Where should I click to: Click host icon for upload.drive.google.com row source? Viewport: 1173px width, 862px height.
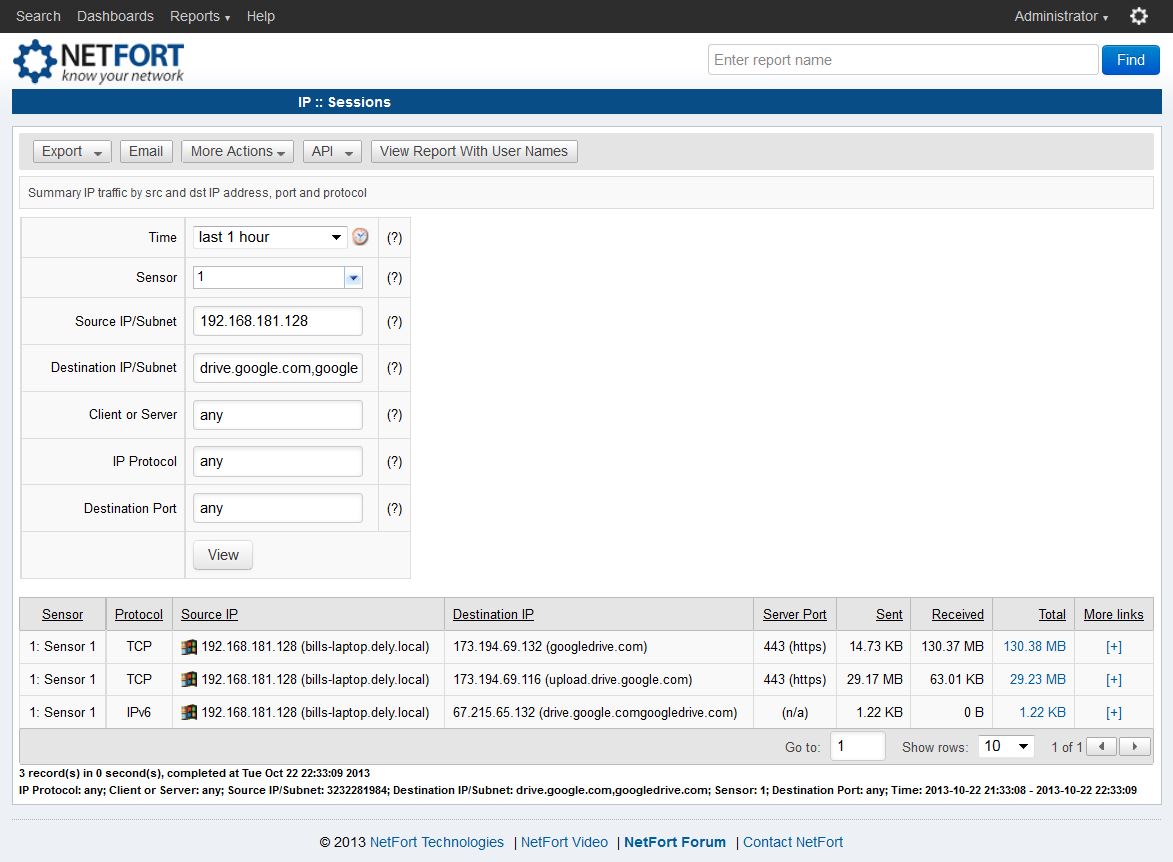[189, 679]
